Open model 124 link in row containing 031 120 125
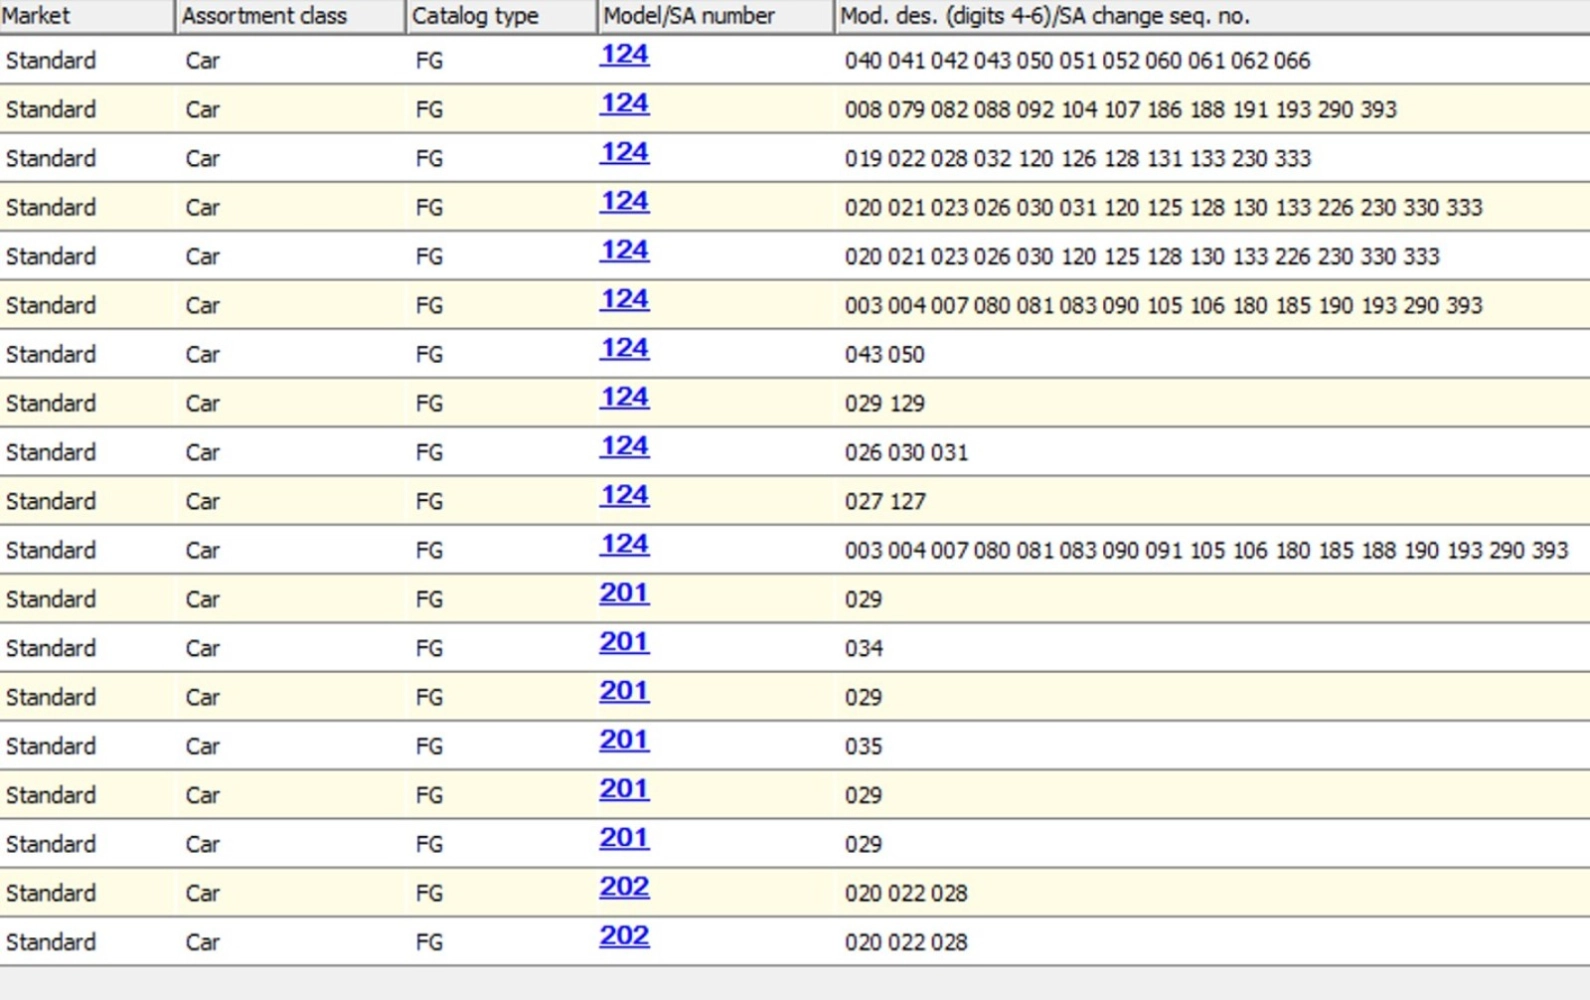Viewport: 1590px width, 1000px height. [624, 202]
